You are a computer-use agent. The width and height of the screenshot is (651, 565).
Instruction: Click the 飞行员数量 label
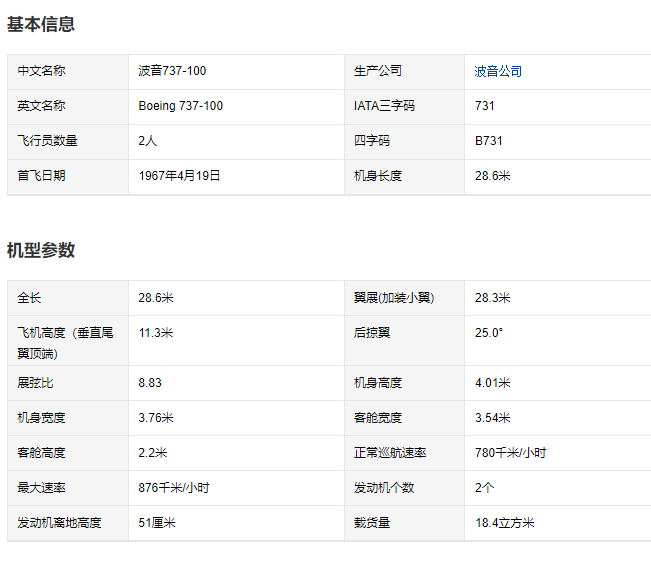click(x=47, y=141)
